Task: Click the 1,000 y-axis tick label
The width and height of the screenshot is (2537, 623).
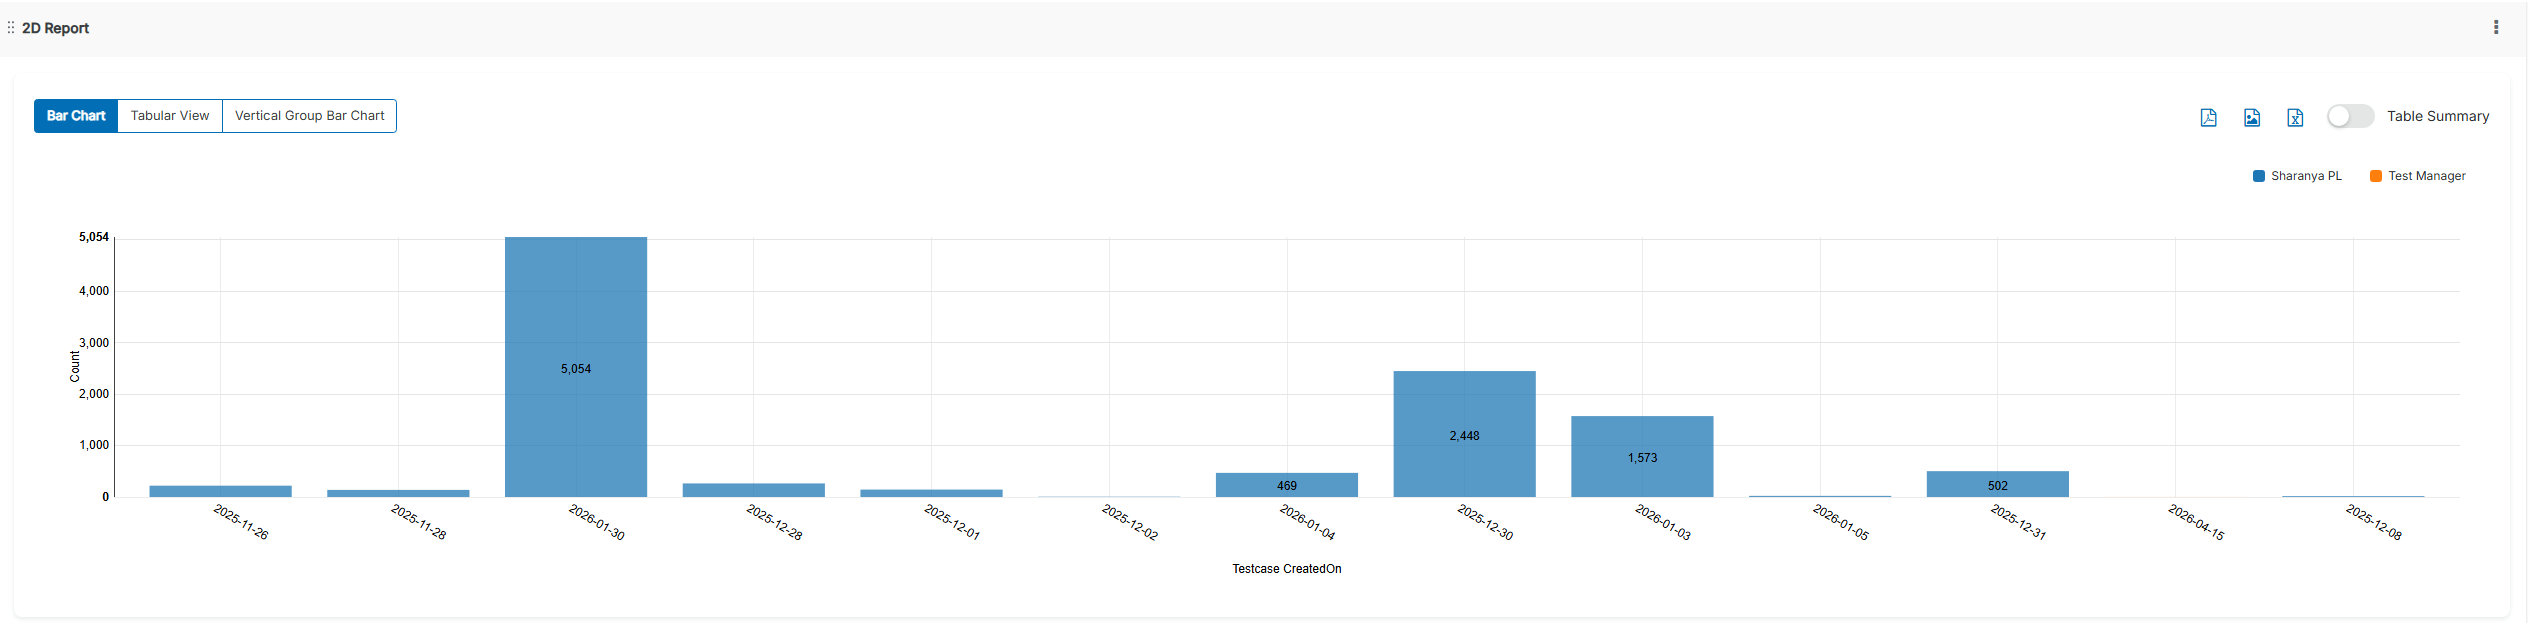Action: [x=94, y=445]
